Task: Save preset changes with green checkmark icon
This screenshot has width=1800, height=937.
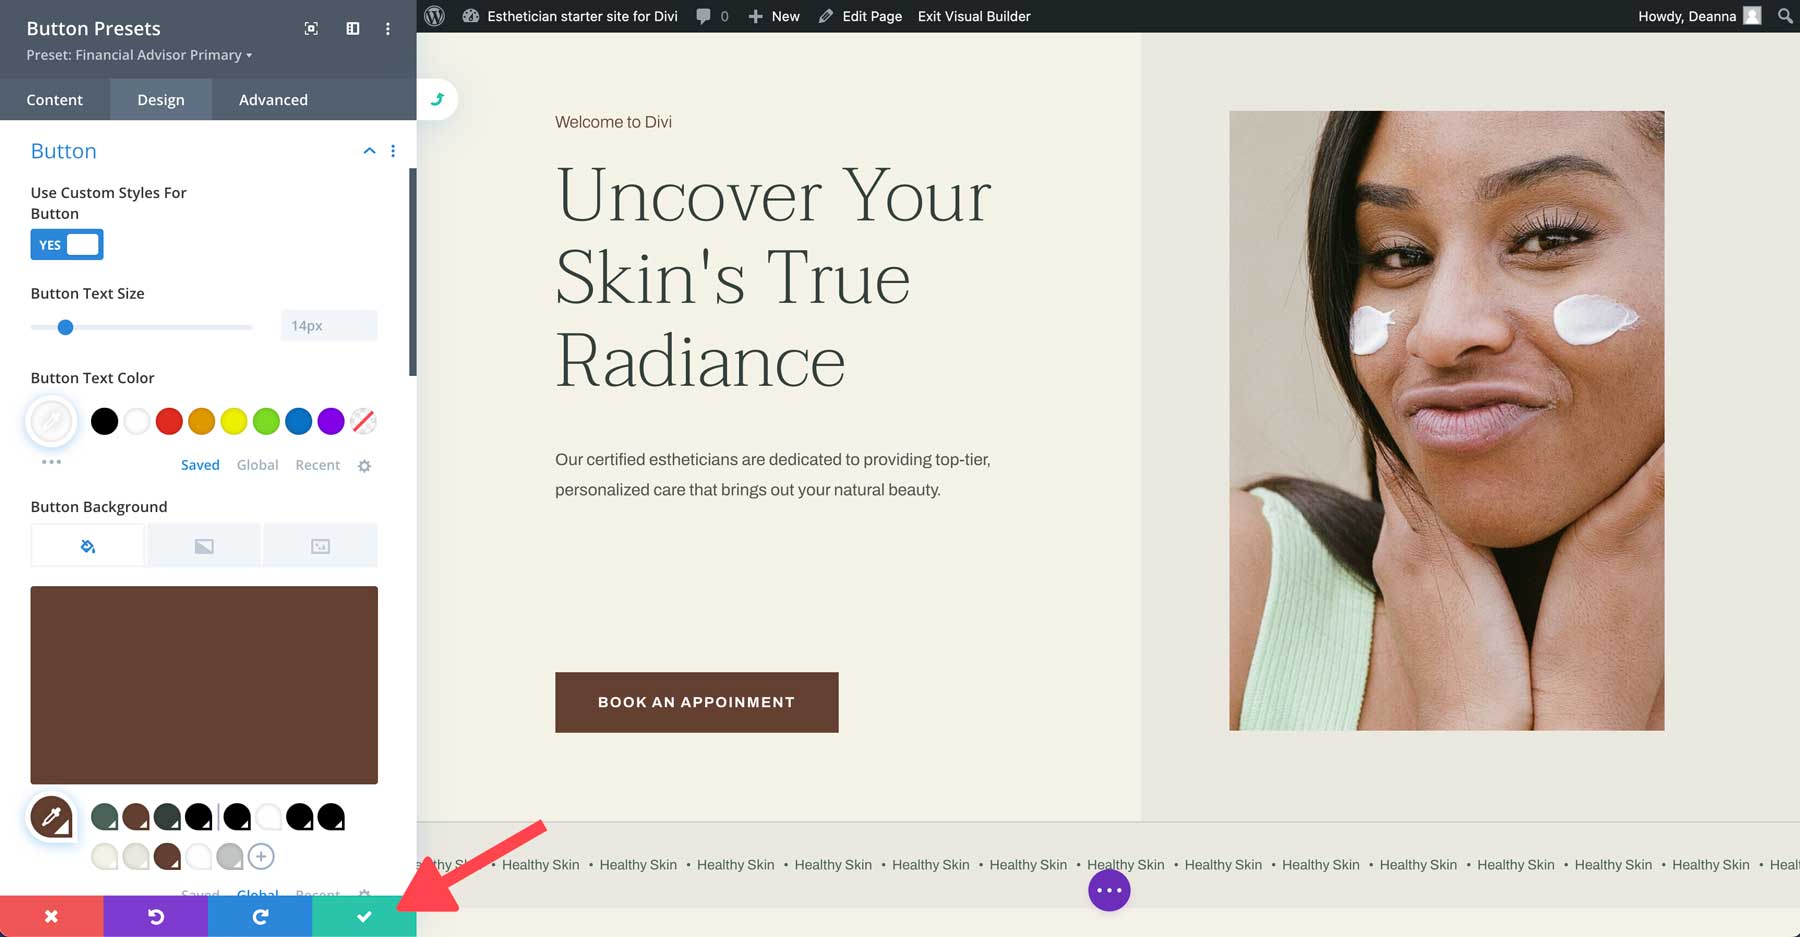Action: [363, 916]
